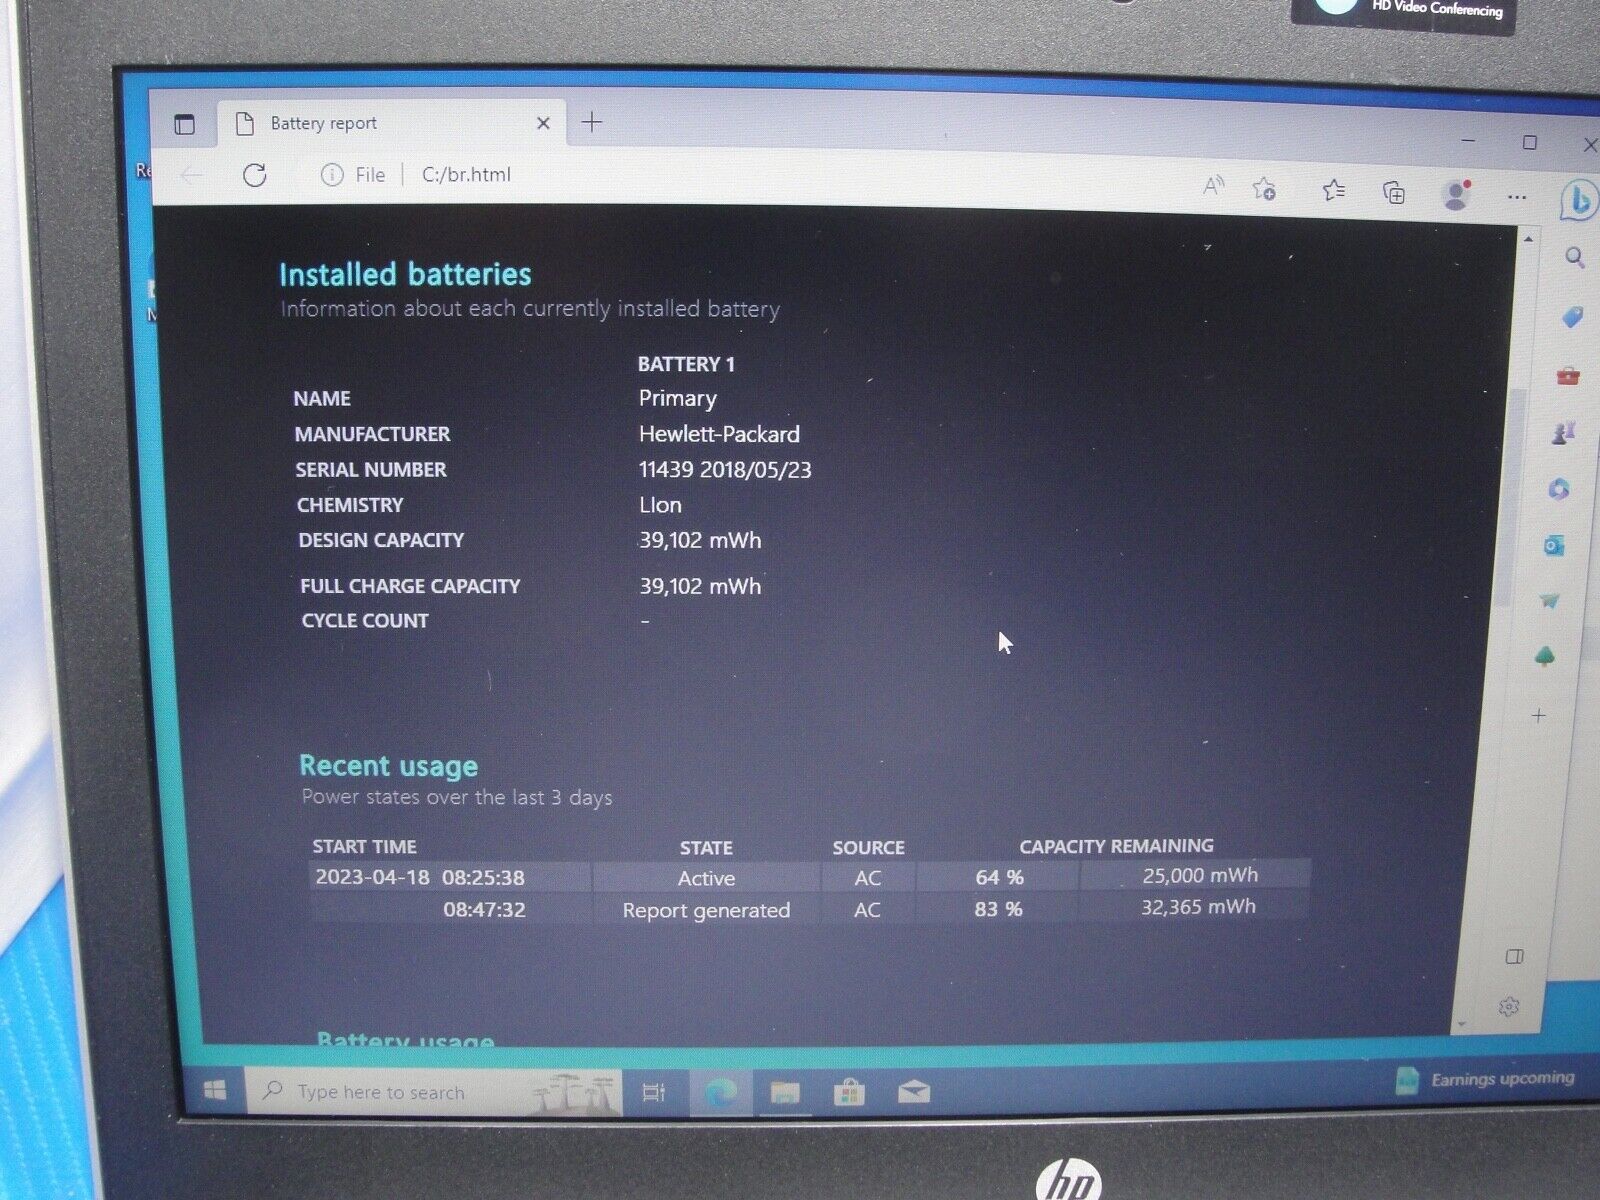The height and width of the screenshot is (1200, 1600).
Task: Click the Hewlett-Packard manufacturer value
Action: pos(719,434)
